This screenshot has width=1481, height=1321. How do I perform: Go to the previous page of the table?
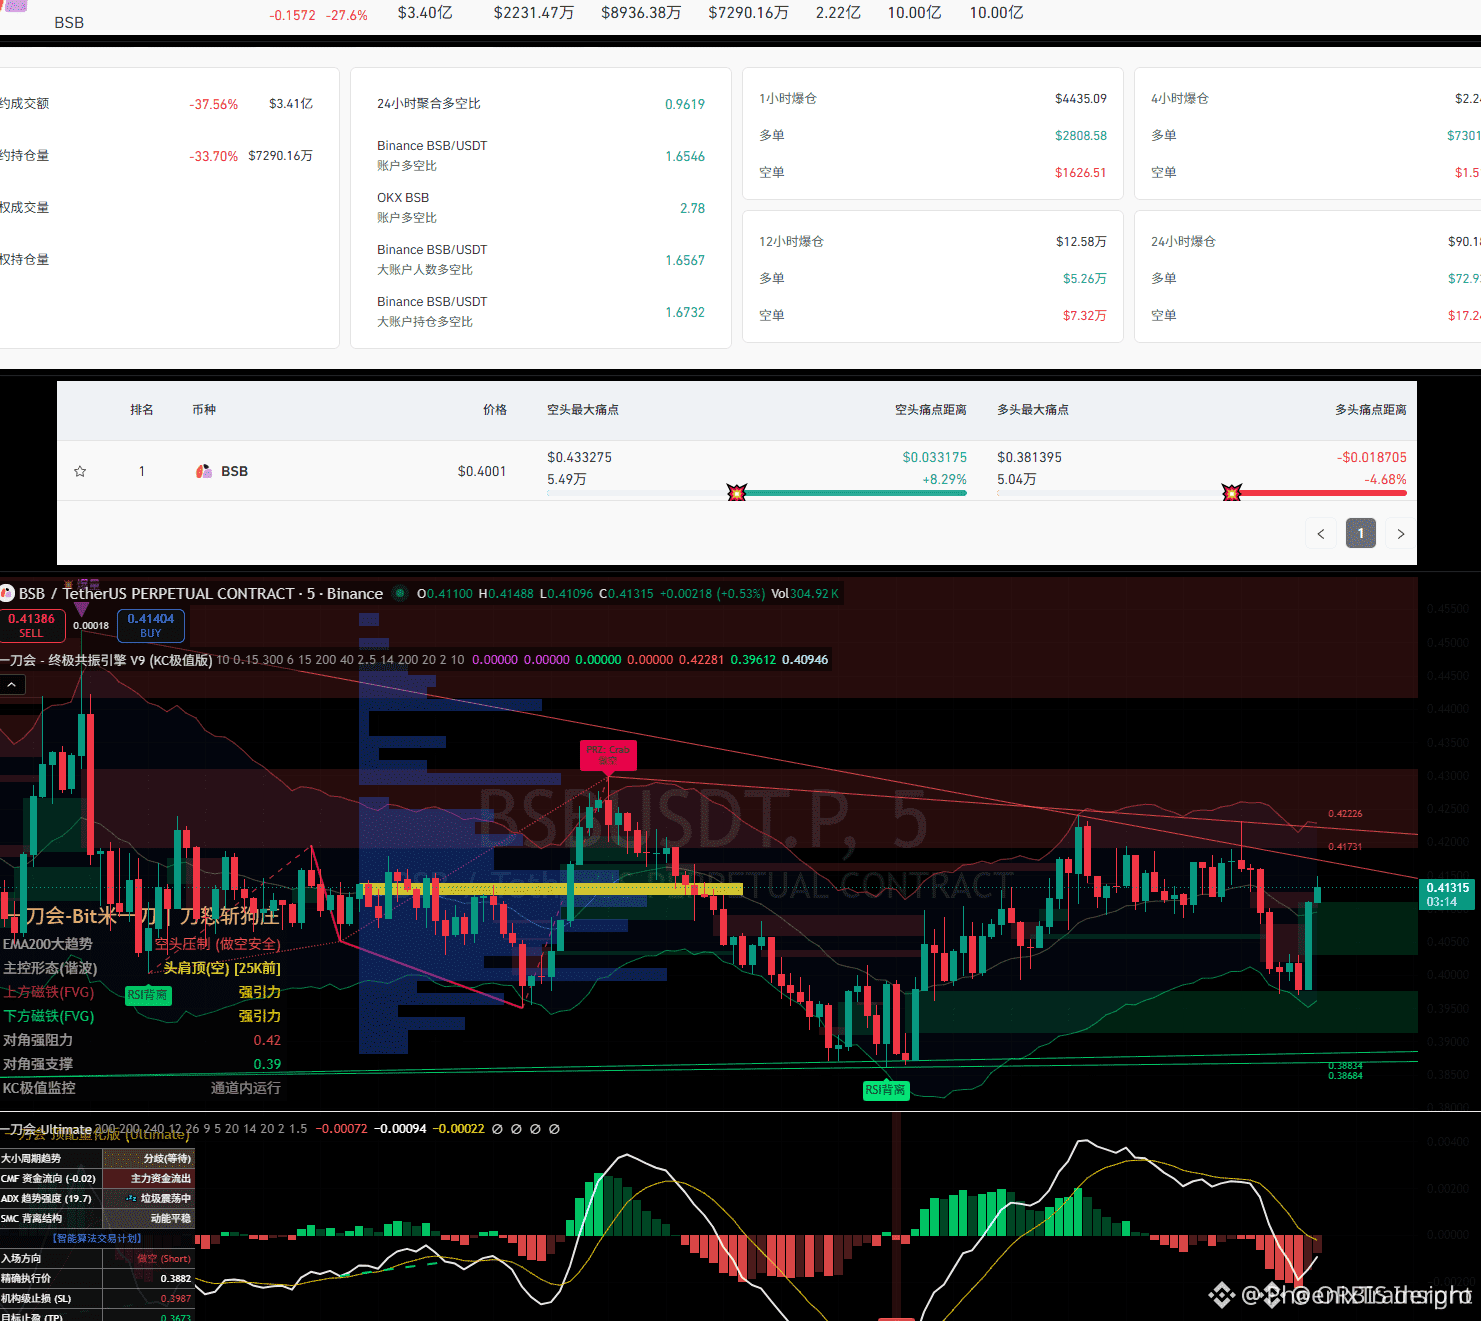(1321, 534)
